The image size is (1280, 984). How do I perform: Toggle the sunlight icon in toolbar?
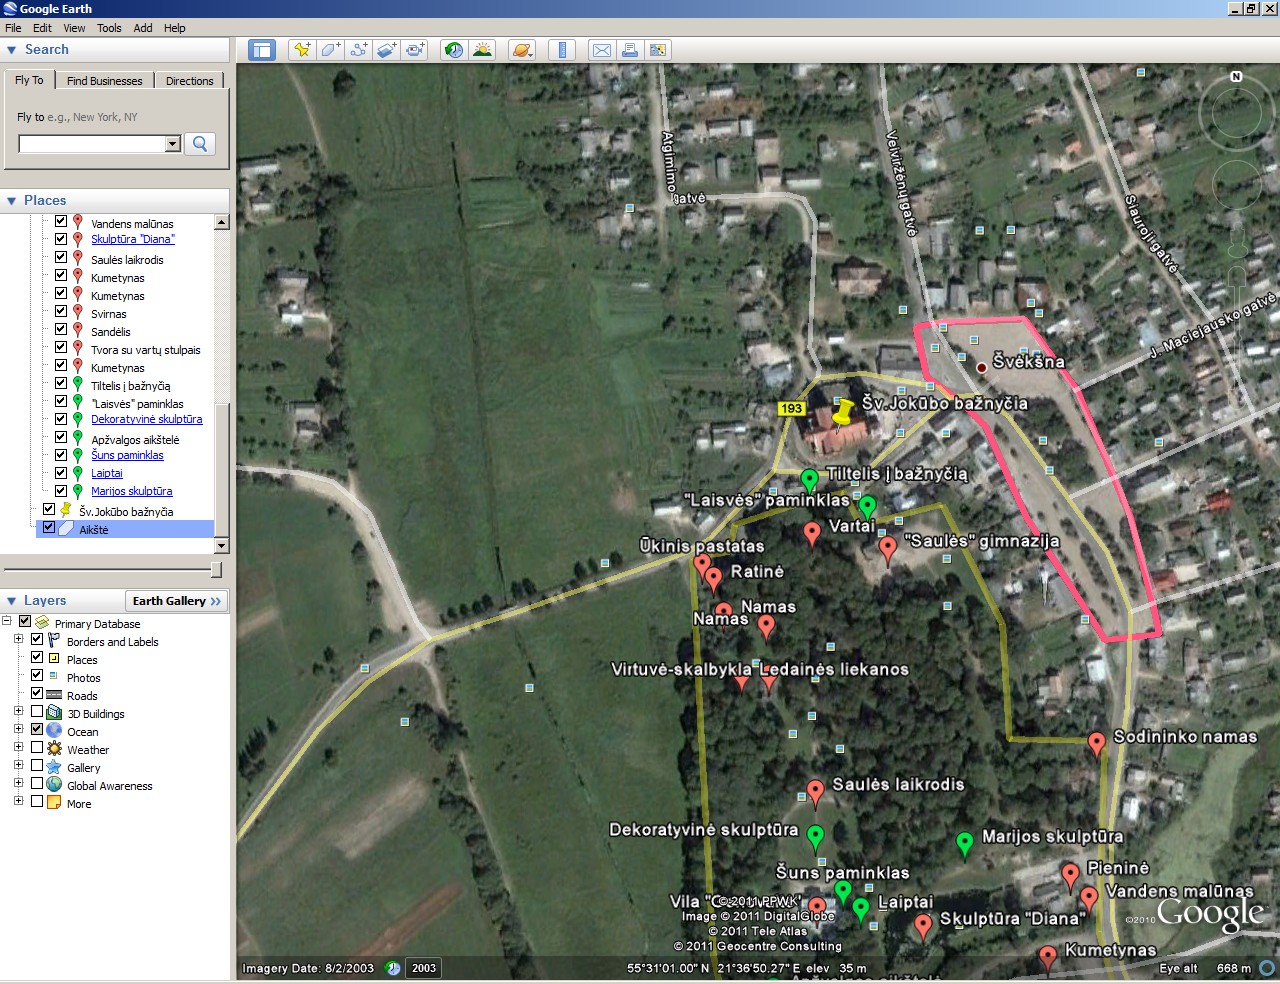(x=483, y=50)
